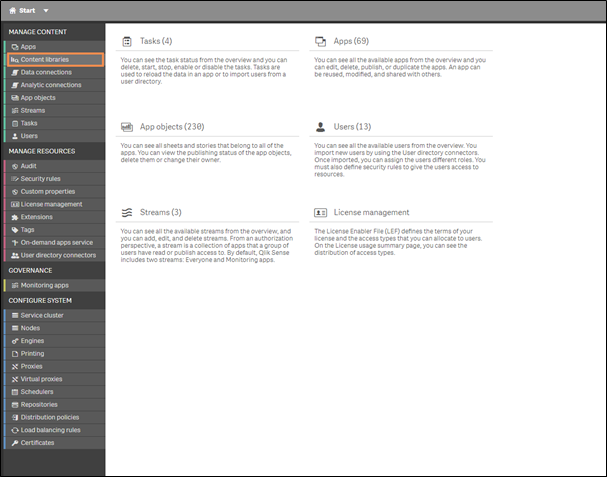Click the Data connections sidebar icon

click(15, 72)
